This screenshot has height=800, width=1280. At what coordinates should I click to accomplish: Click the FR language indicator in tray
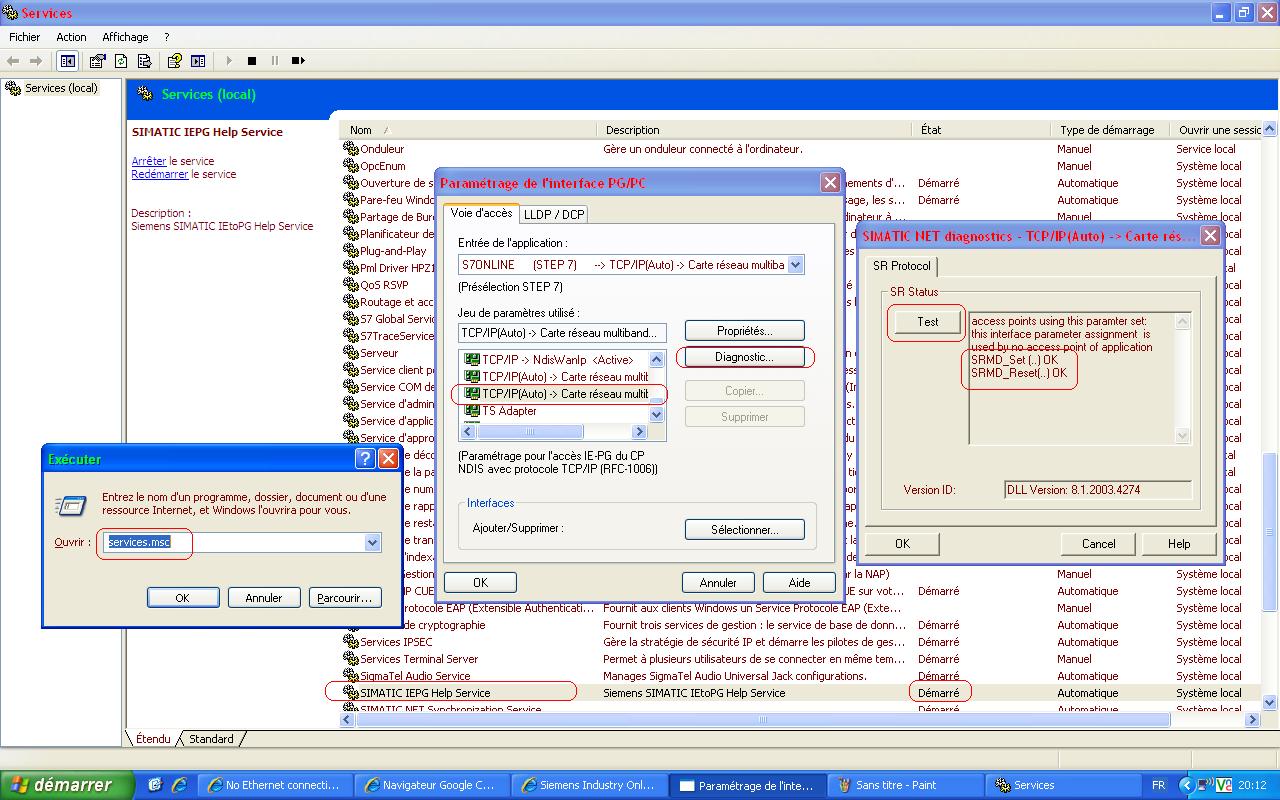pyautogui.click(x=1158, y=785)
